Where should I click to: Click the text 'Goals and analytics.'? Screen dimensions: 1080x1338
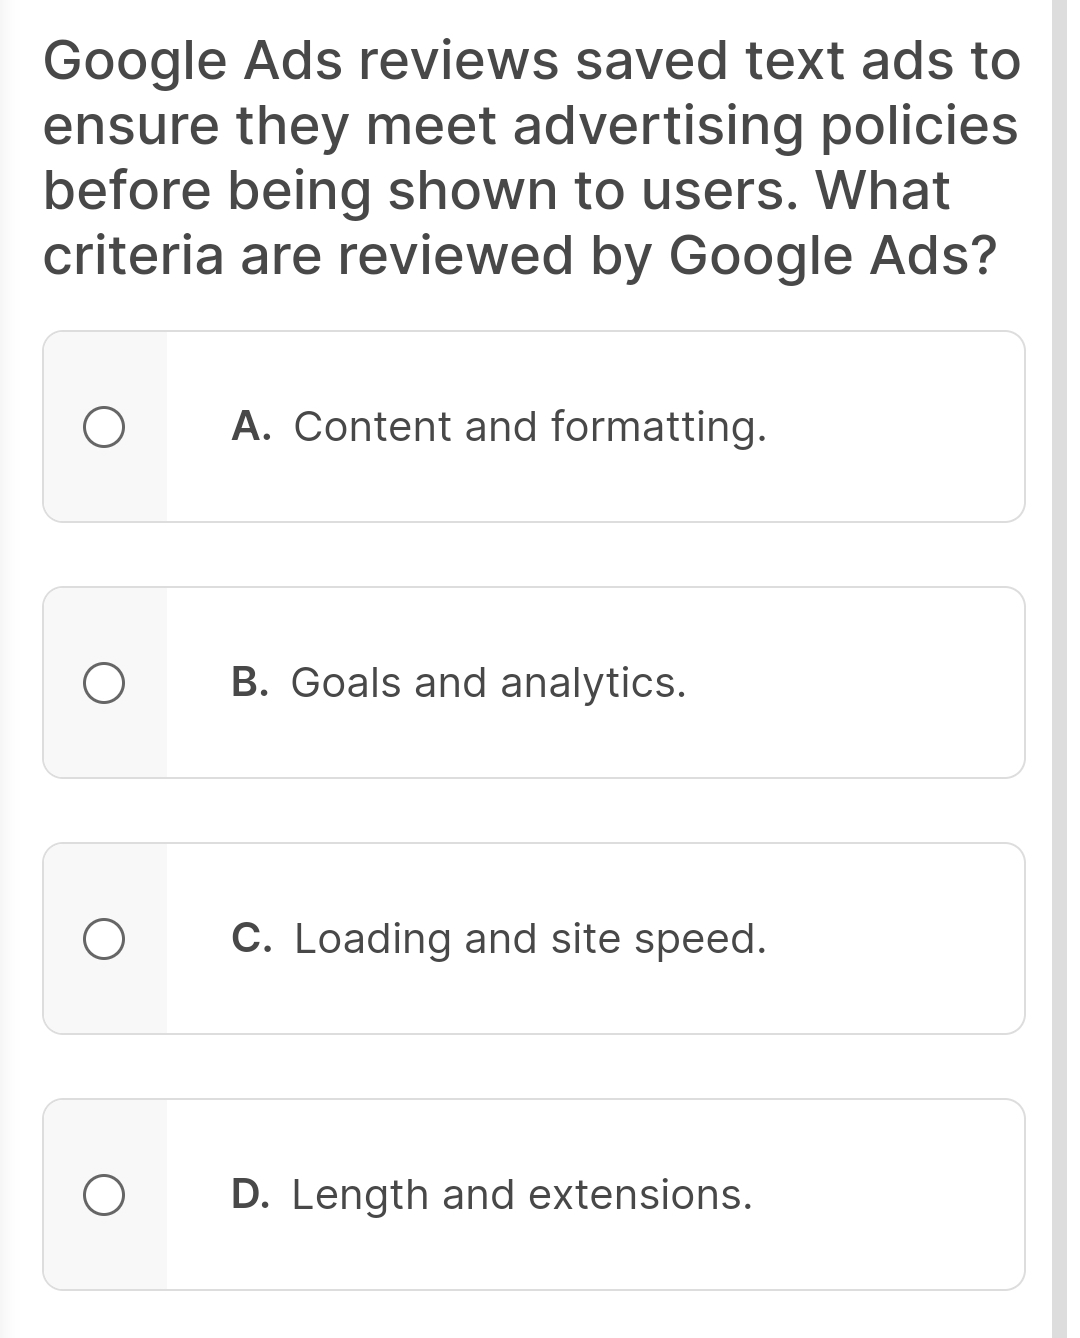pyautogui.click(x=488, y=683)
